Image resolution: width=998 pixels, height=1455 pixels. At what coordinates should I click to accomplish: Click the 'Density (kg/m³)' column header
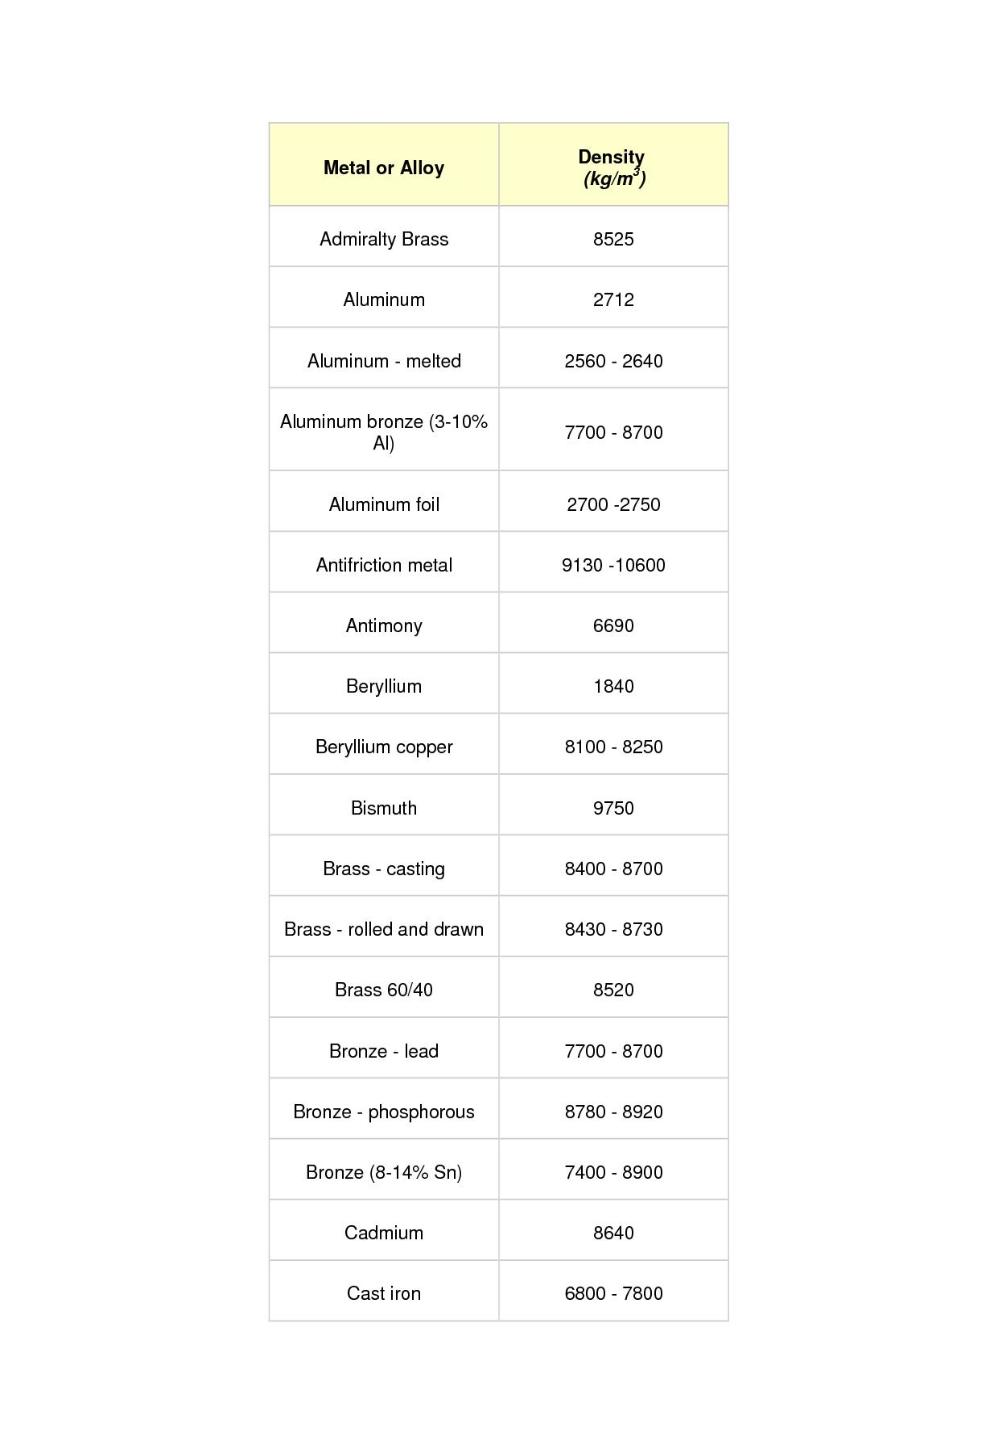click(613, 167)
